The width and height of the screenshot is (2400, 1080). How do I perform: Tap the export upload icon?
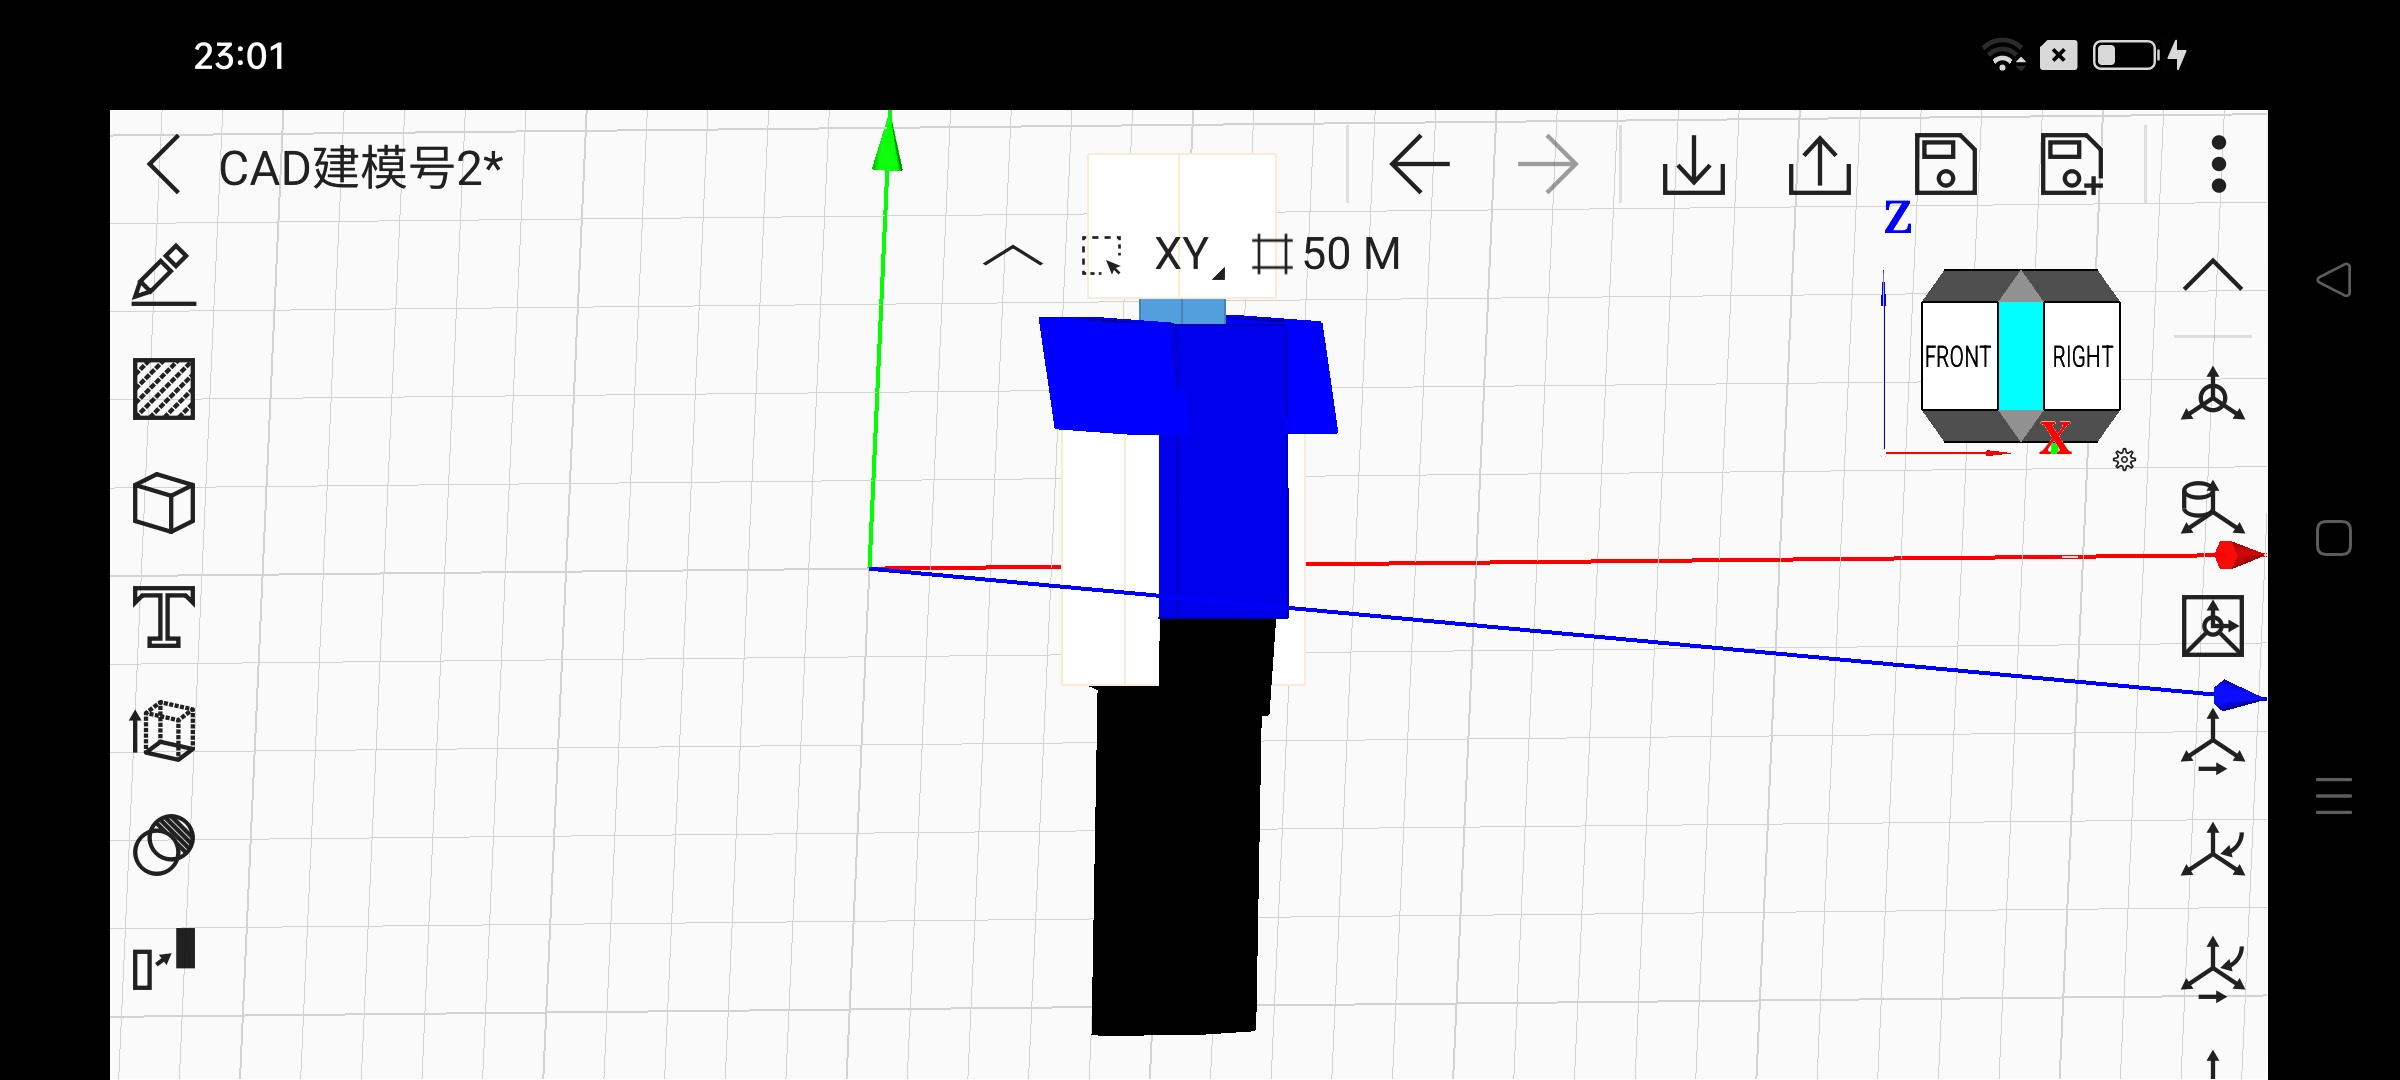click(1820, 164)
